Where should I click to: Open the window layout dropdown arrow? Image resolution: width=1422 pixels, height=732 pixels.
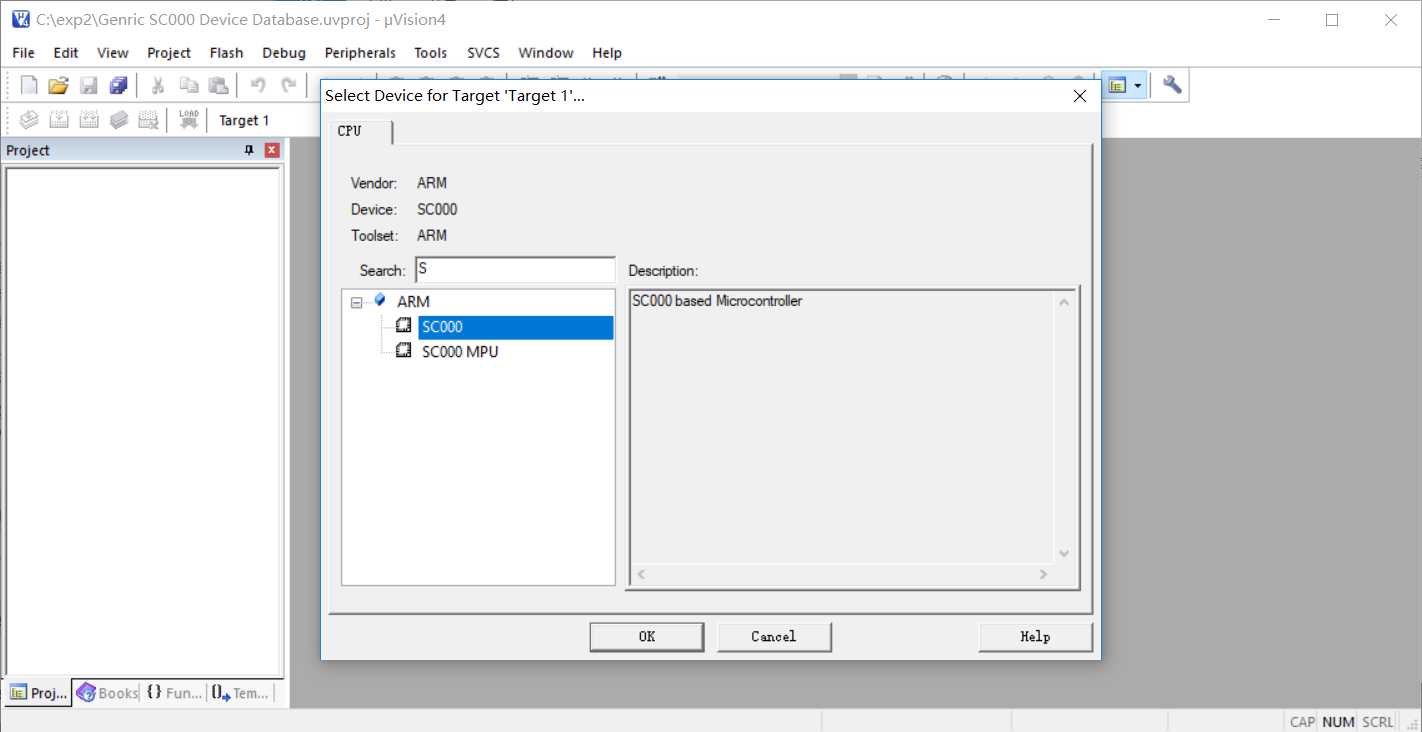[x=1138, y=86]
